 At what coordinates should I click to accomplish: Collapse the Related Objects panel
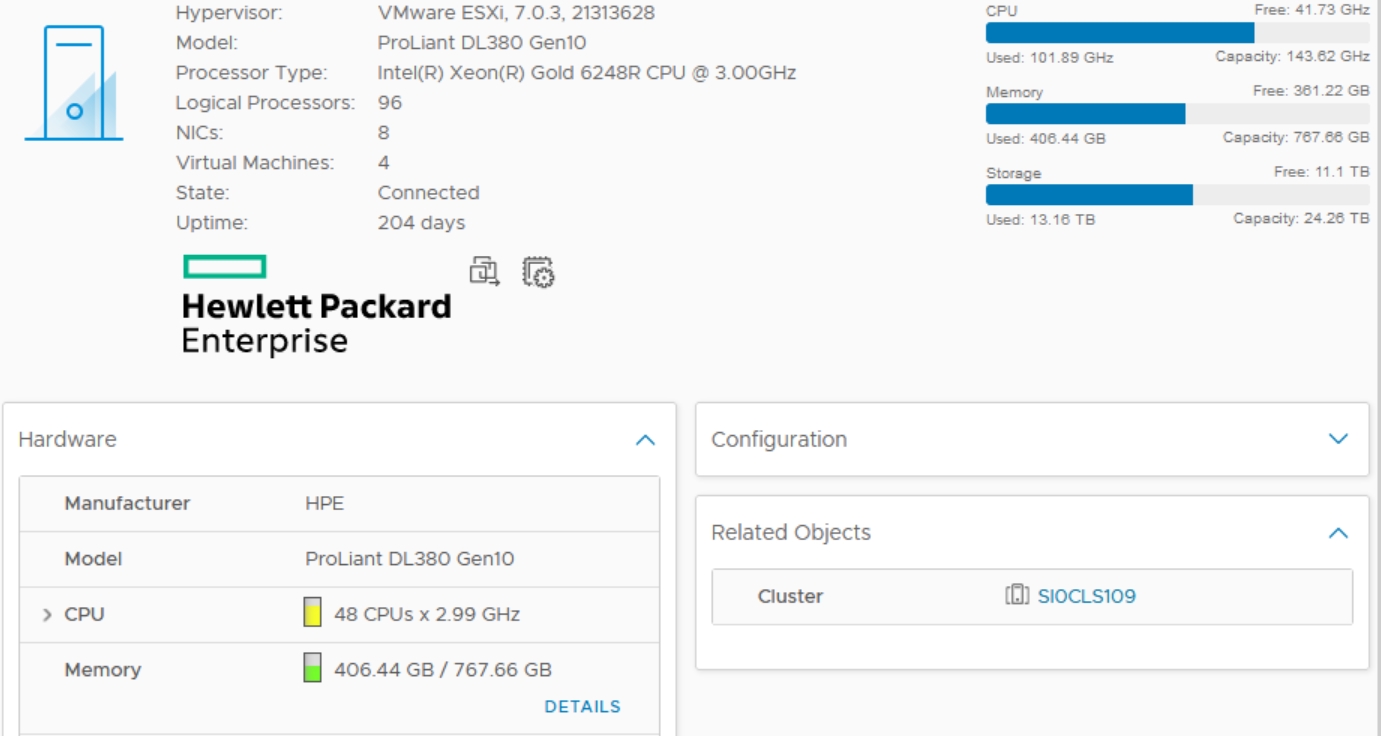coord(1338,533)
